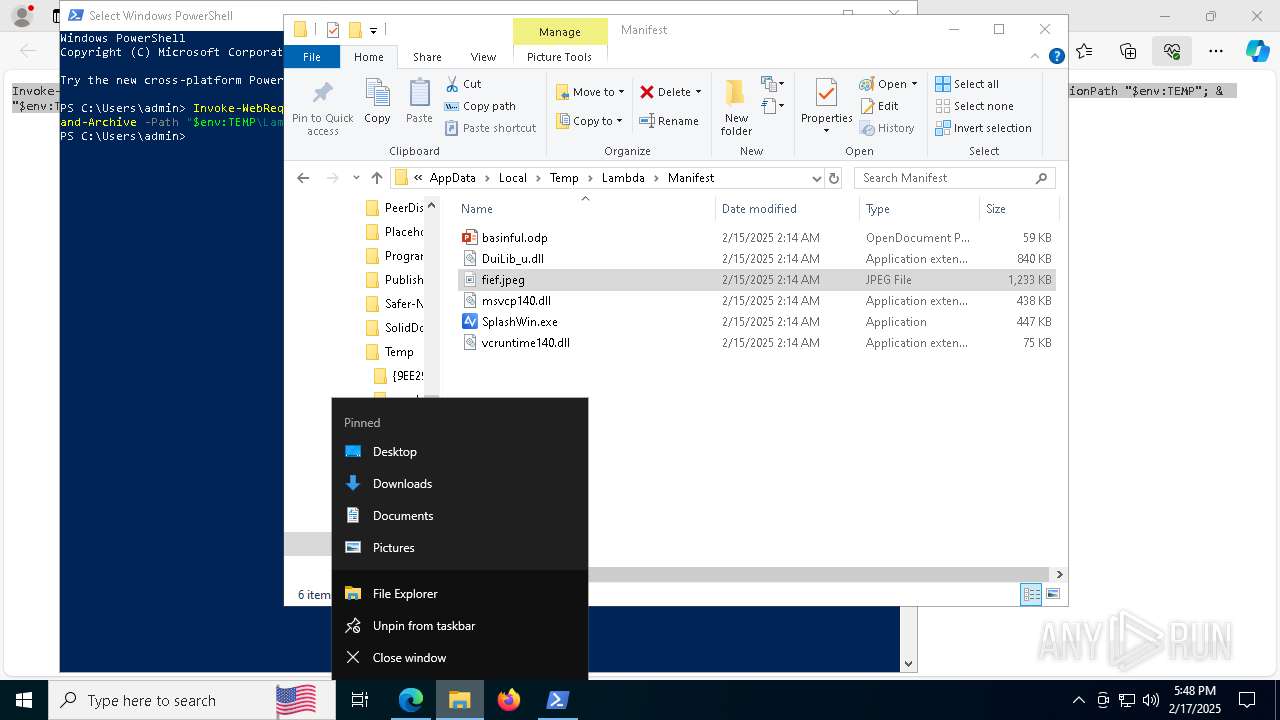This screenshot has width=1280, height=720.
Task: Click Unpin from taskbar
Action: click(x=460, y=626)
